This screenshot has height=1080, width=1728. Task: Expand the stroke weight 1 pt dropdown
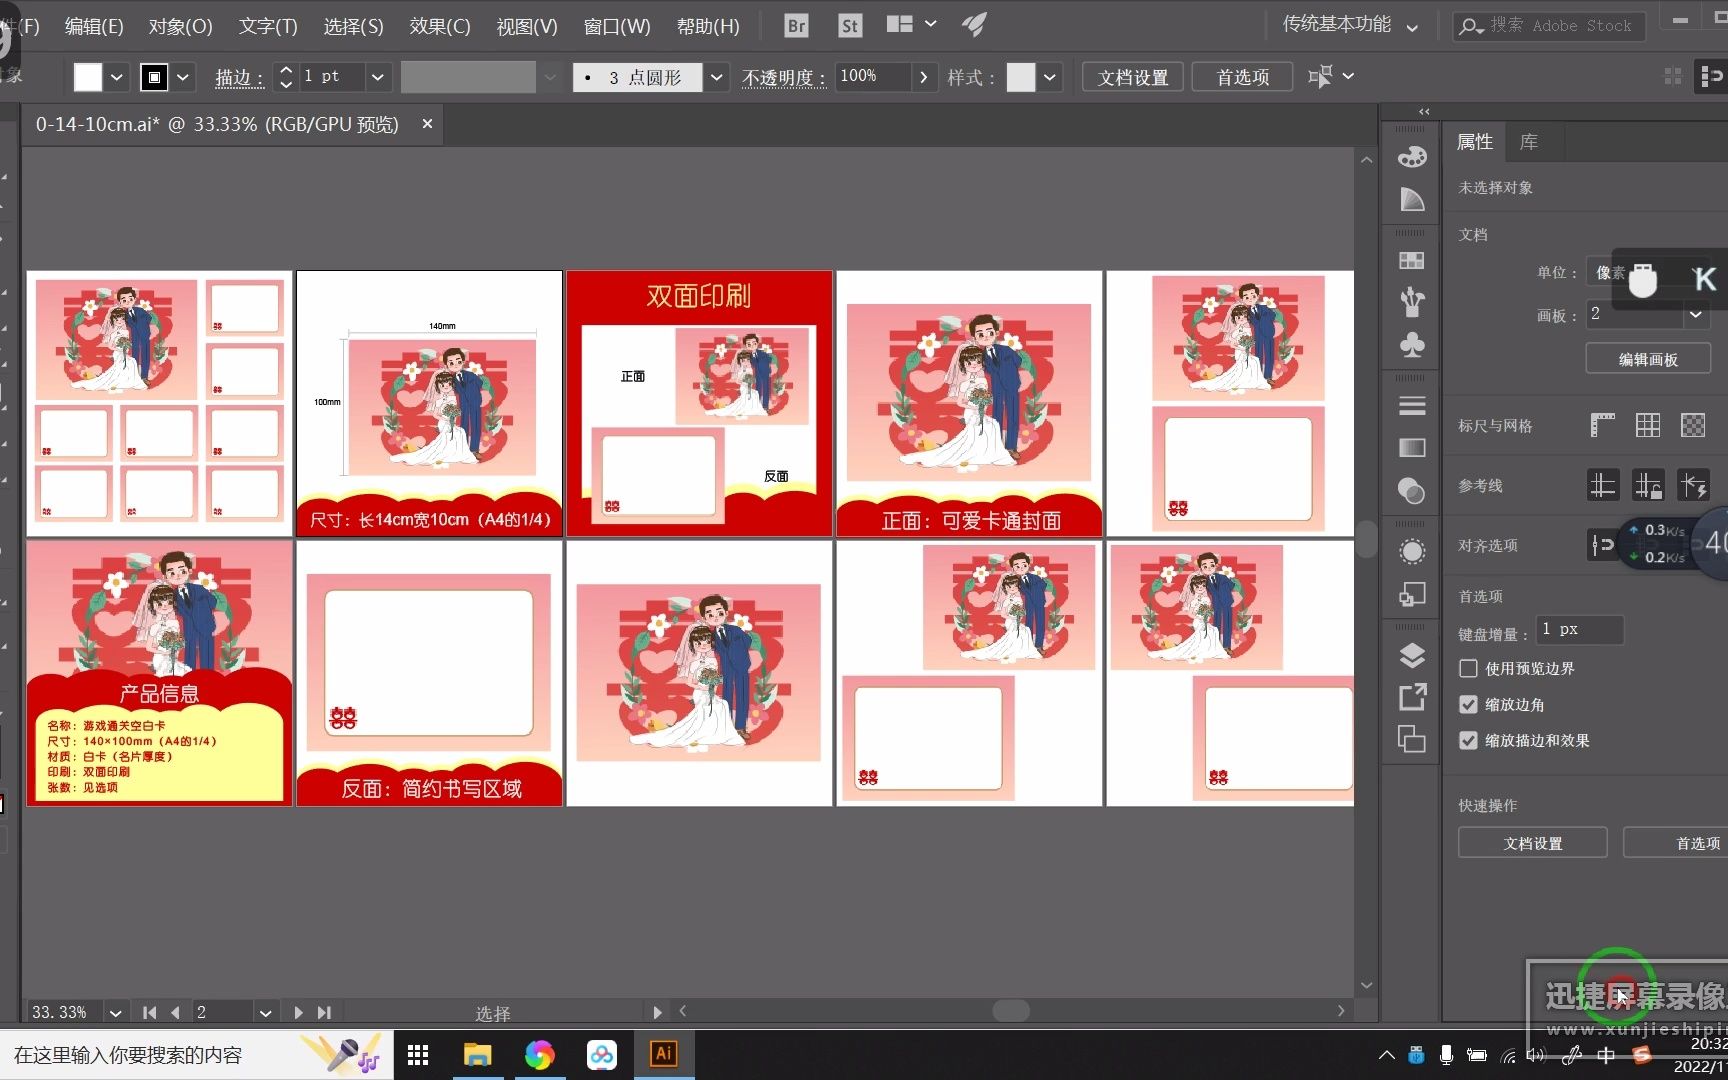pyautogui.click(x=377, y=77)
